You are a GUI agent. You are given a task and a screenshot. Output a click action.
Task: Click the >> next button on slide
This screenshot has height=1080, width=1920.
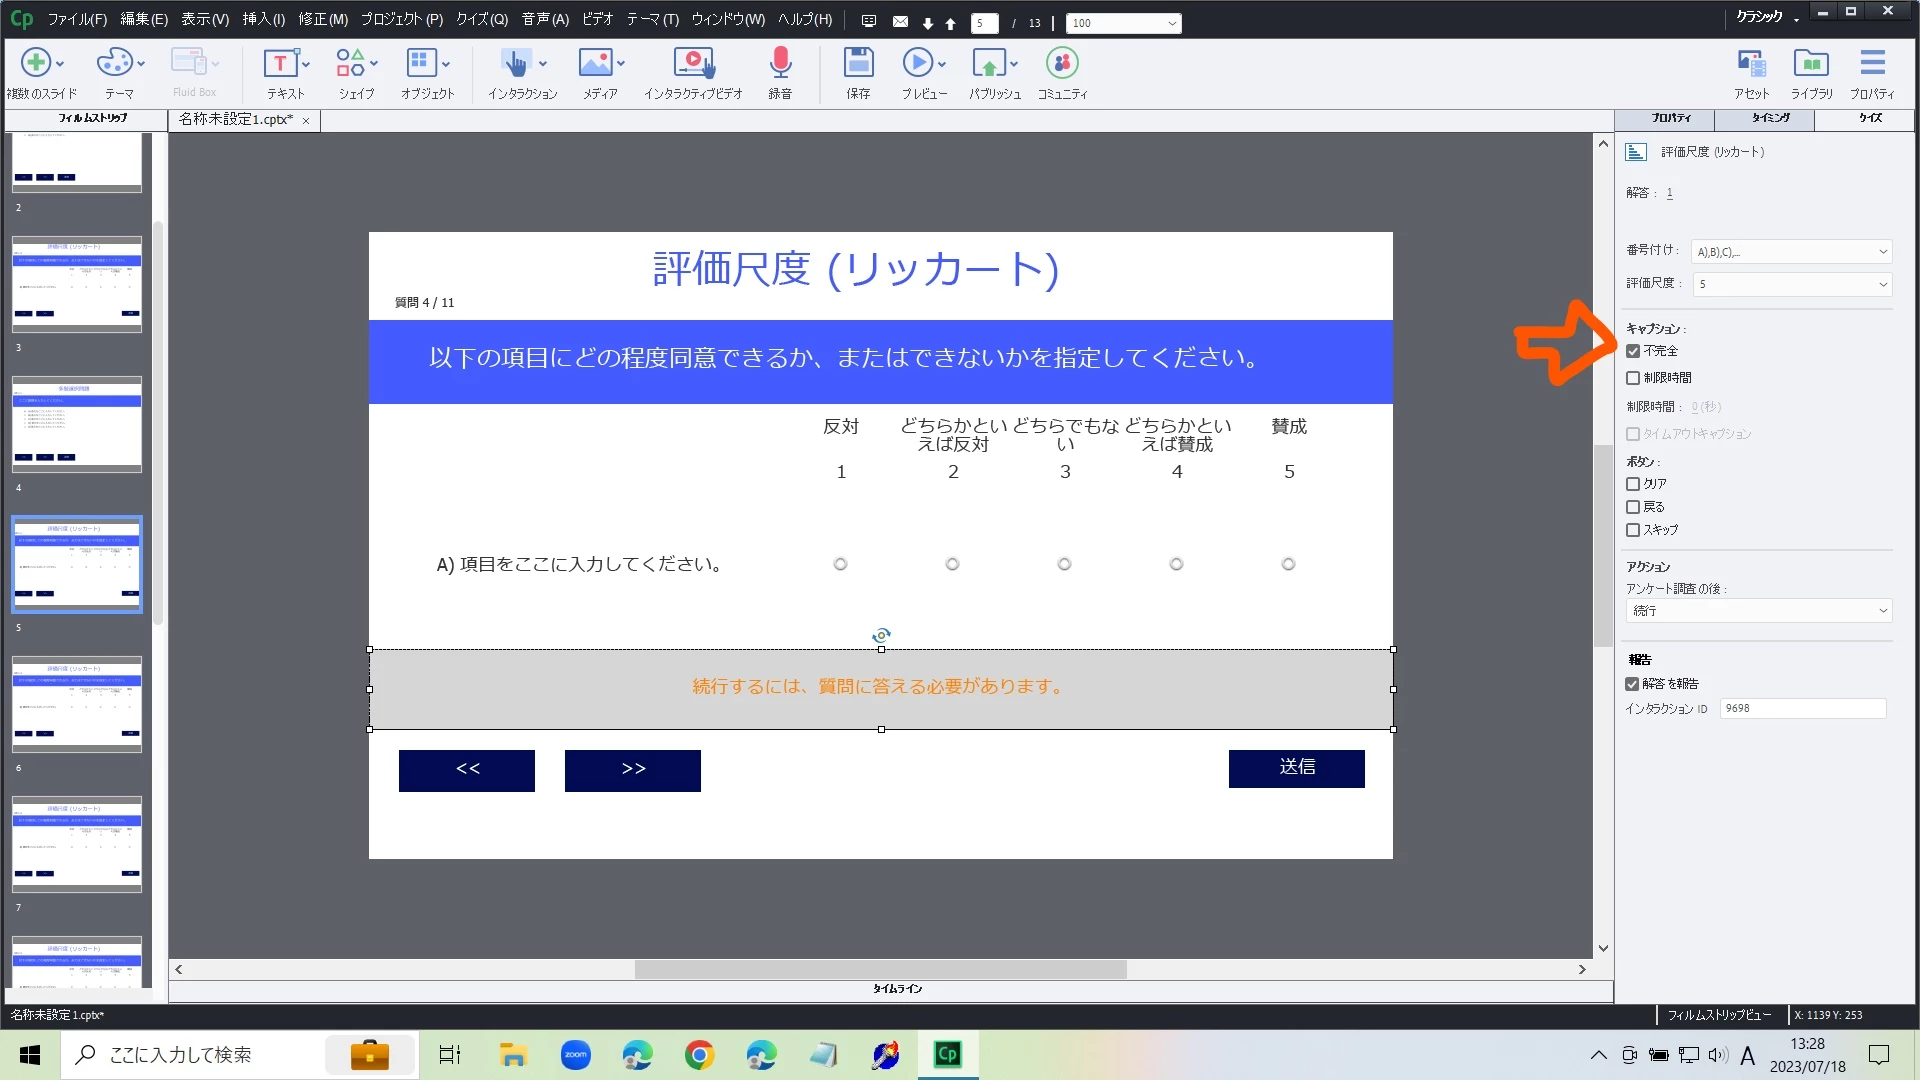(x=632, y=770)
